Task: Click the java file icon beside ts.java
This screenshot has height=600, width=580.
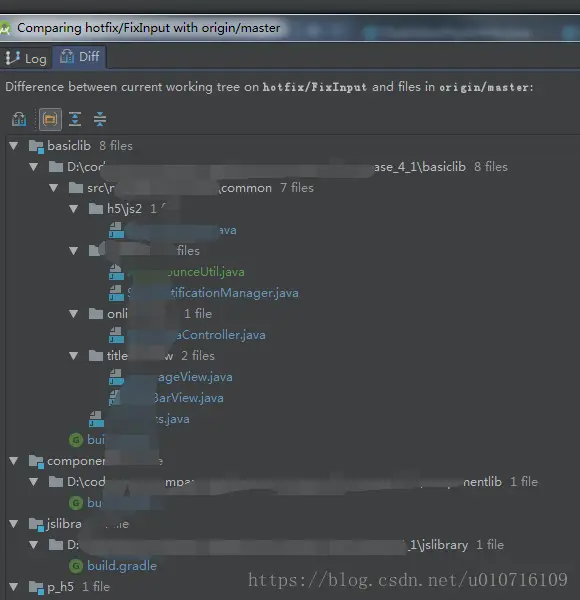Action: 96,419
